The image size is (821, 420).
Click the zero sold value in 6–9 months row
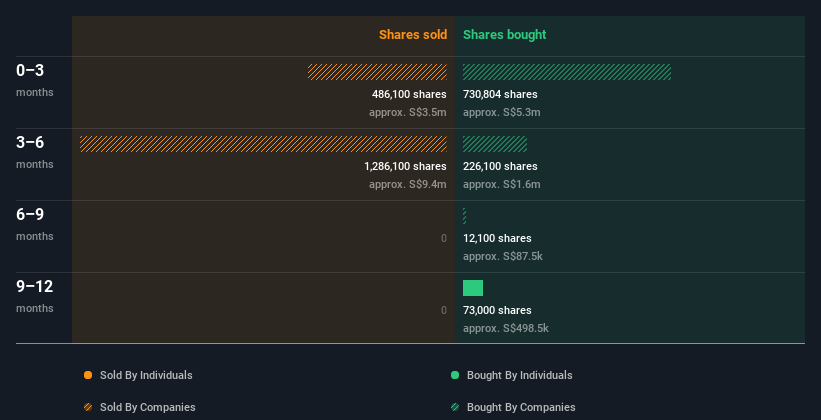443,238
